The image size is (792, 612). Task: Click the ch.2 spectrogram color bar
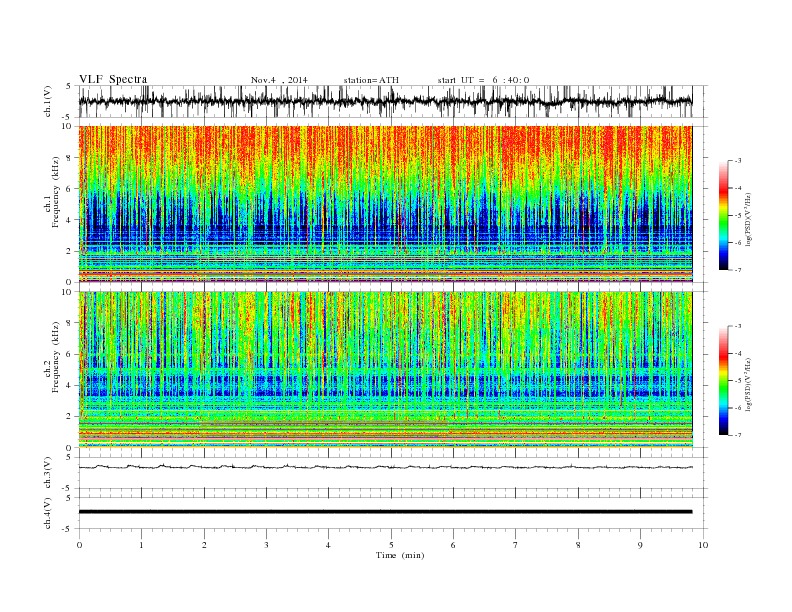723,381
